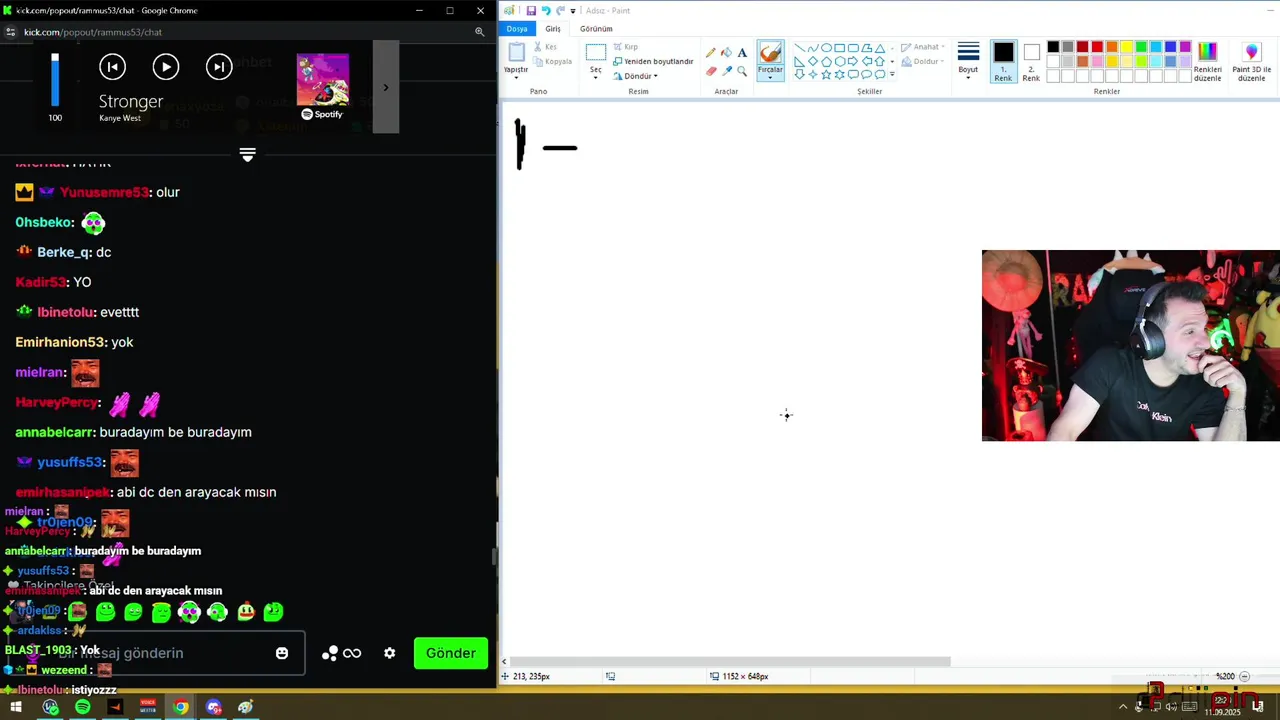Show hidden system tray icons arrow
This screenshot has width=1280, height=720.
point(1123,707)
